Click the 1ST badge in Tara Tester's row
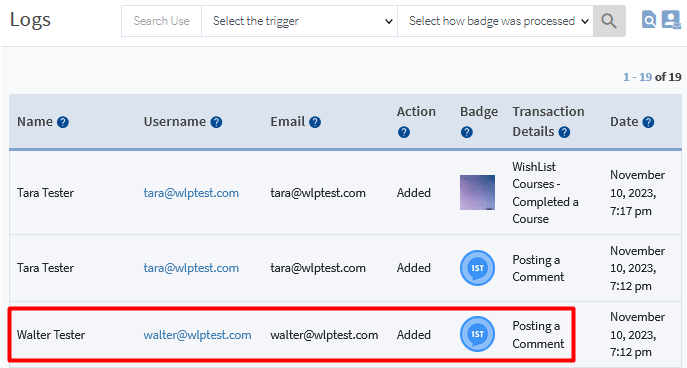The image size is (687, 368). tap(477, 268)
